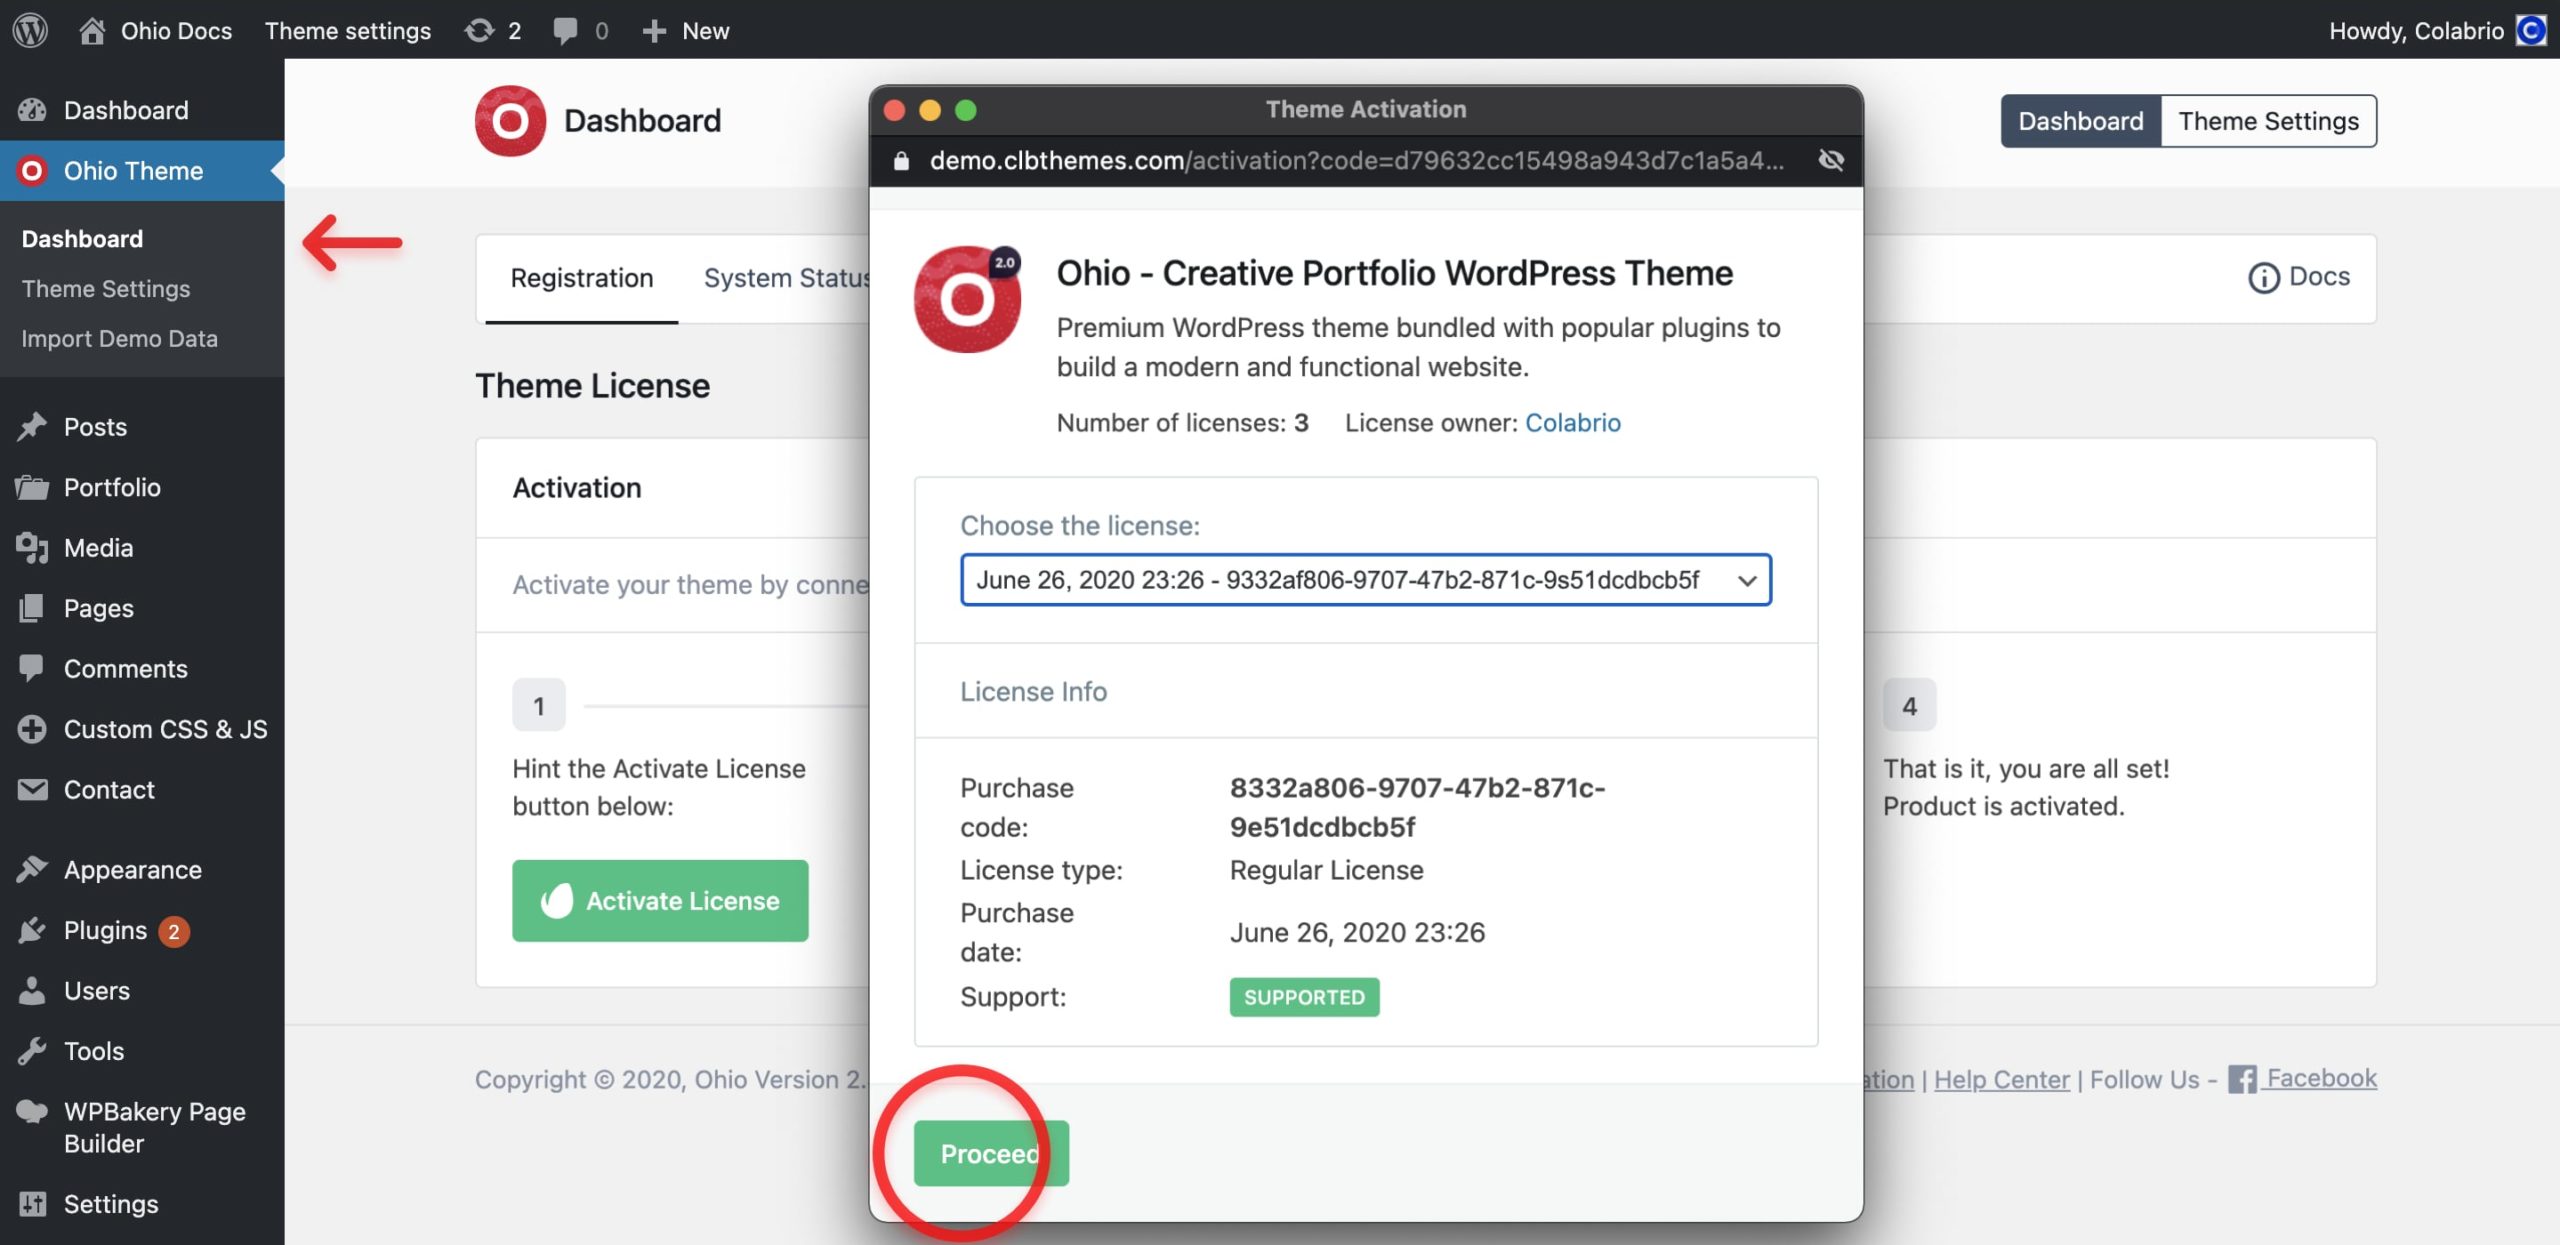Click the padlock icon in the popup address bar

(901, 161)
